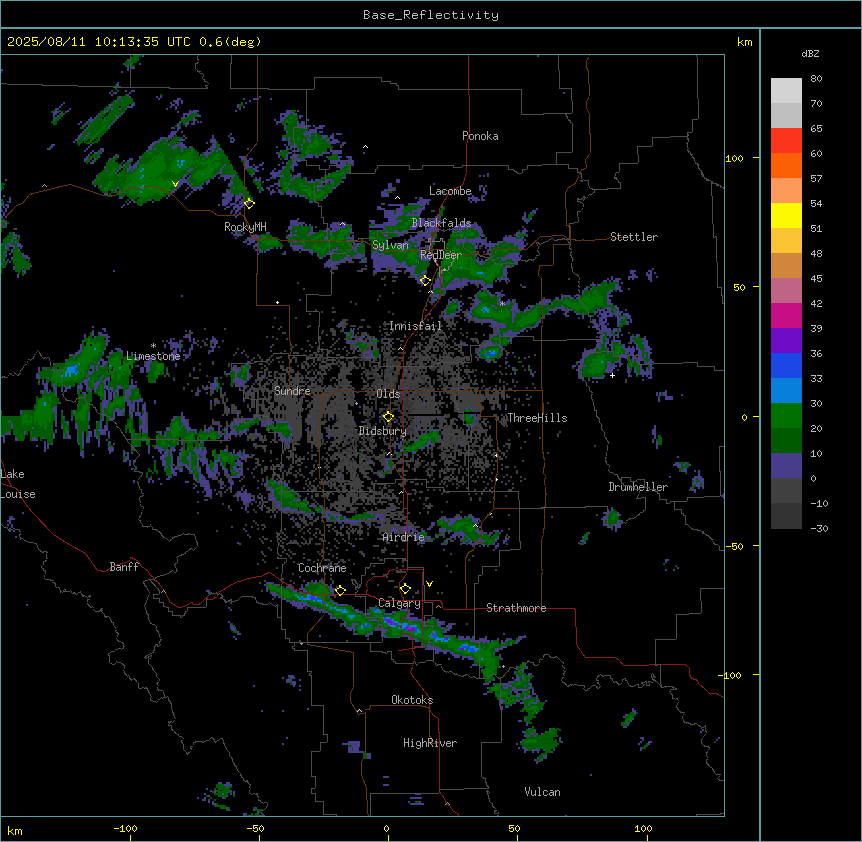The image size is (862, 842).
Task: Pick the brown 48 dBZ legend swatch
Action: point(786,265)
